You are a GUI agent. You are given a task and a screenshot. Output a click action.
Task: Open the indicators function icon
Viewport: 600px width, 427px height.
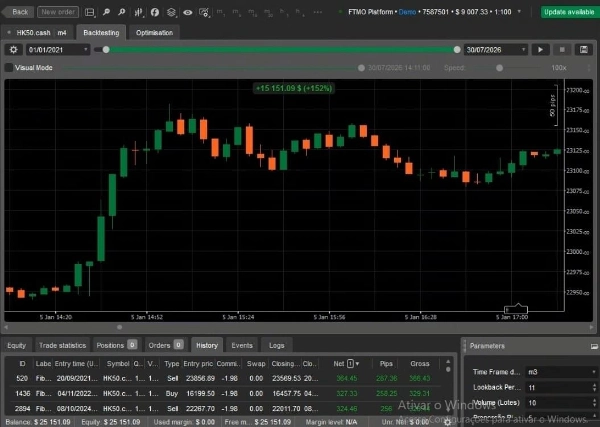click(x=155, y=12)
